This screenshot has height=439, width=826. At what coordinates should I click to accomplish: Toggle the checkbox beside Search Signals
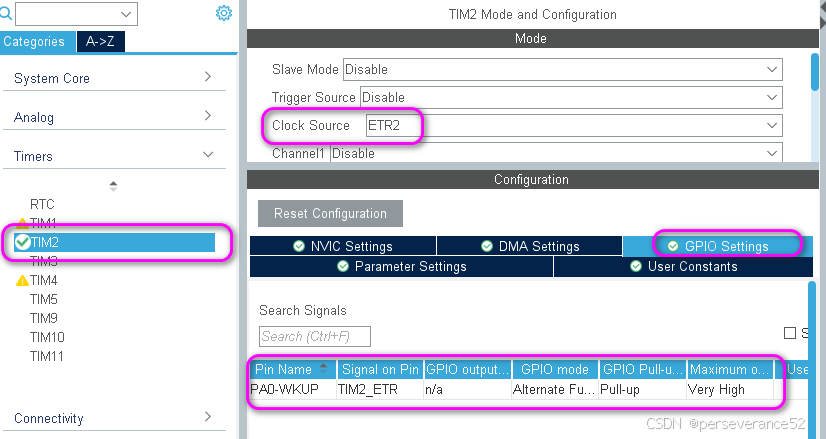[x=790, y=333]
